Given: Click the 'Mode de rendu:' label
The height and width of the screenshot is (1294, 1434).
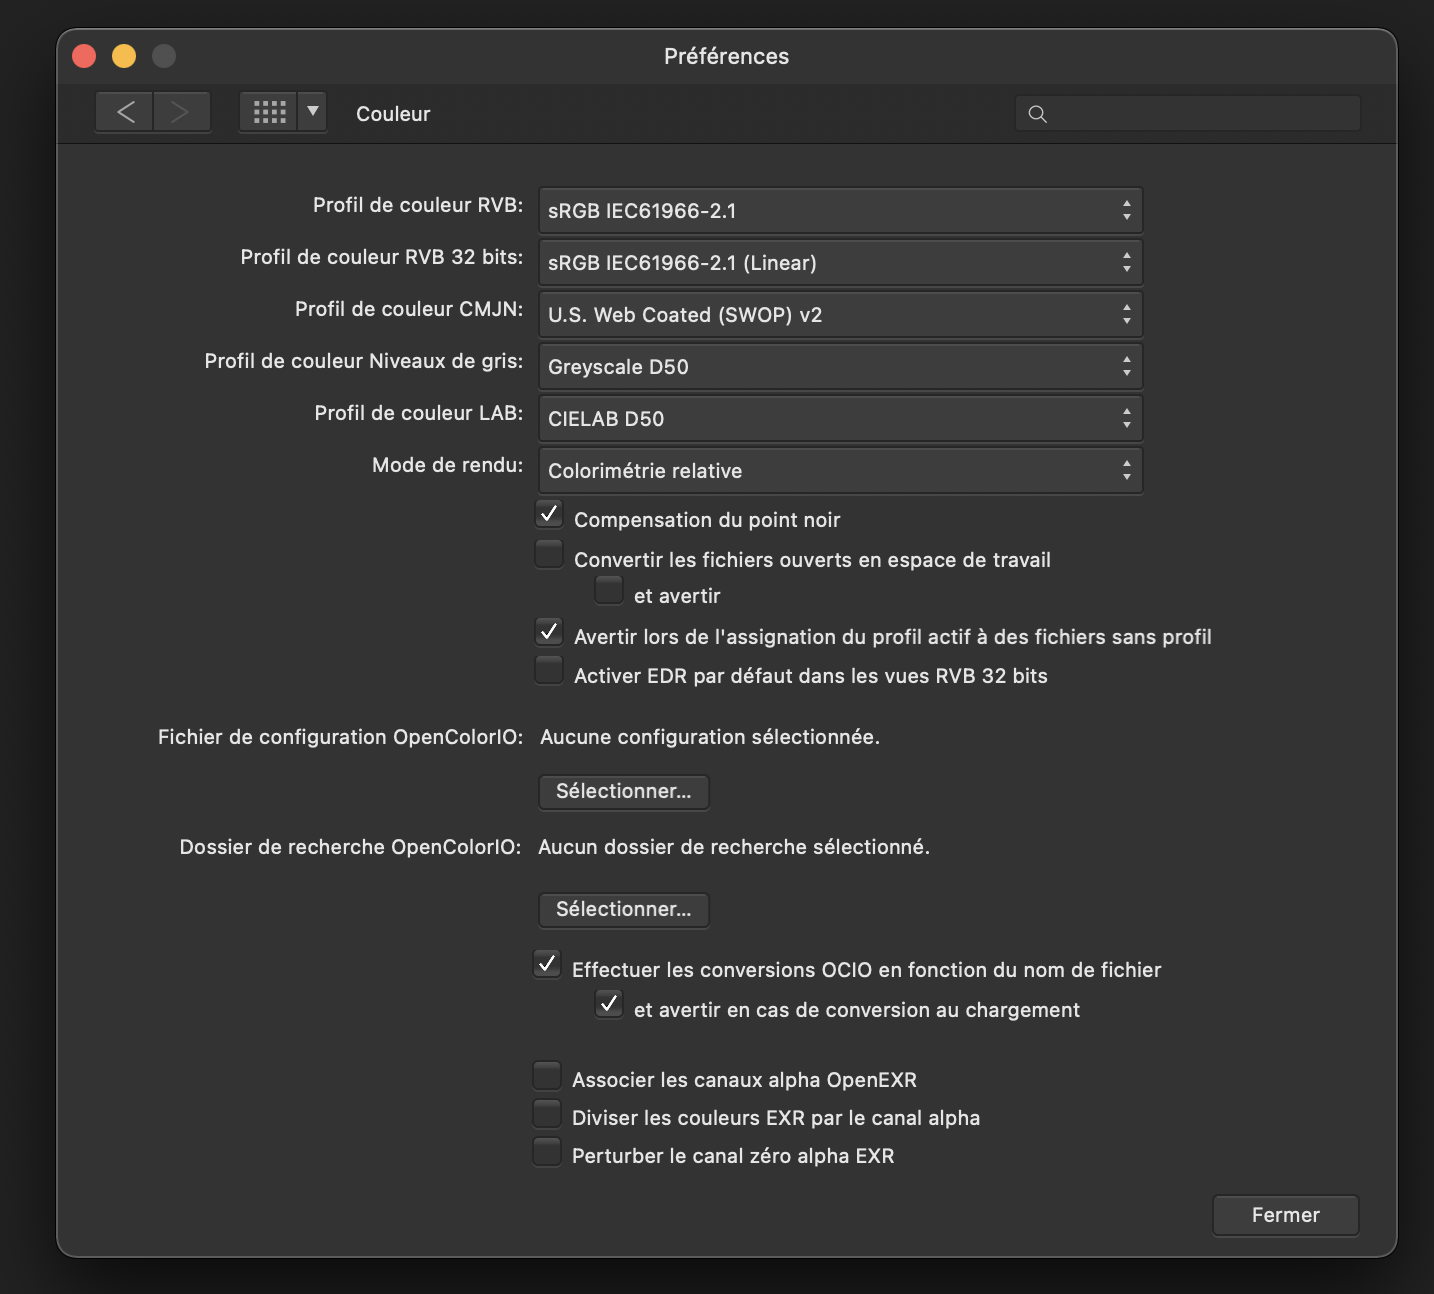Looking at the screenshot, I should pos(447,465).
